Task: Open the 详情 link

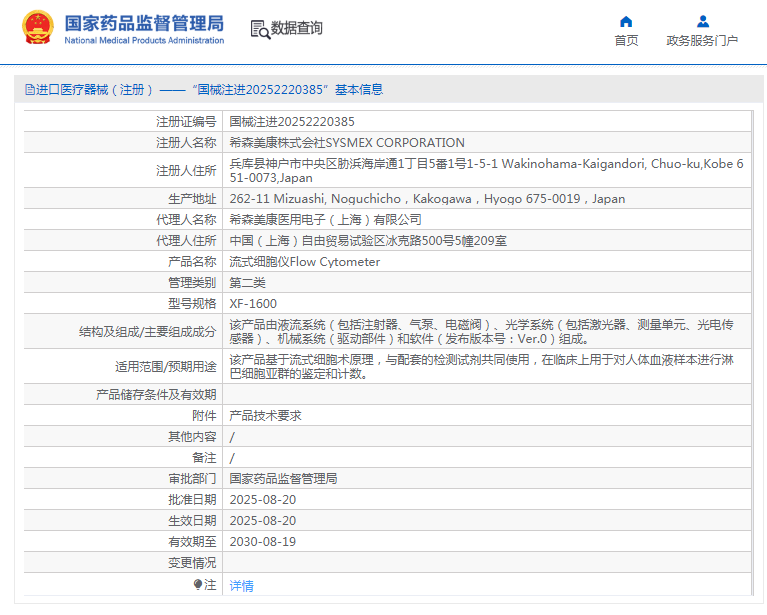Action: click(x=242, y=585)
